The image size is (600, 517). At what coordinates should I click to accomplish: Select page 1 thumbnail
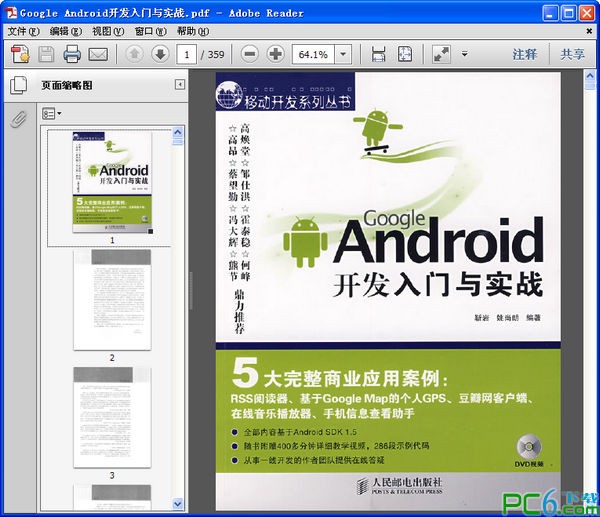(112, 183)
